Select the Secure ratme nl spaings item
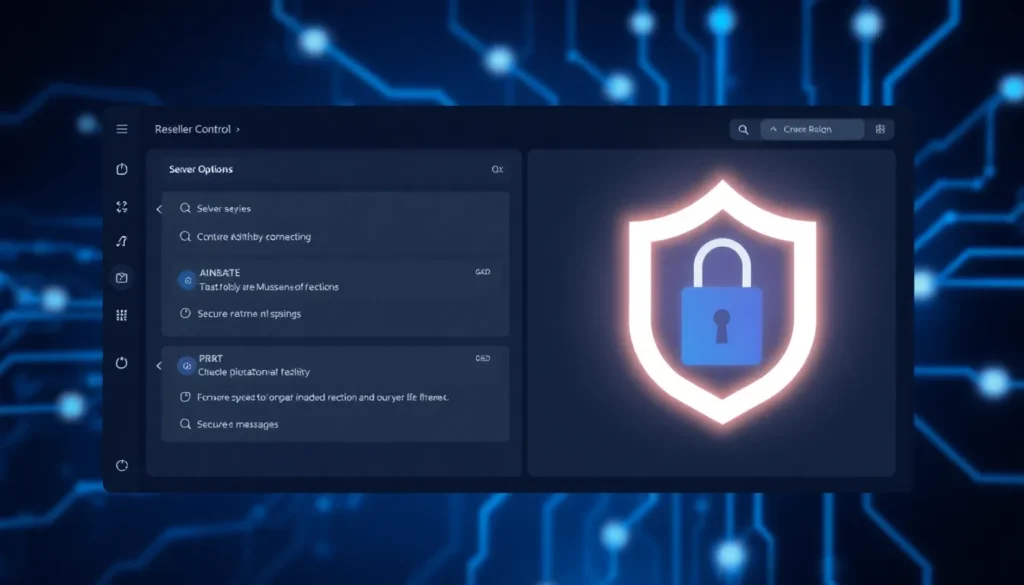Image resolution: width=1024 pixels, height=585 pixels. pyautogui.click(x=248, y=313)
